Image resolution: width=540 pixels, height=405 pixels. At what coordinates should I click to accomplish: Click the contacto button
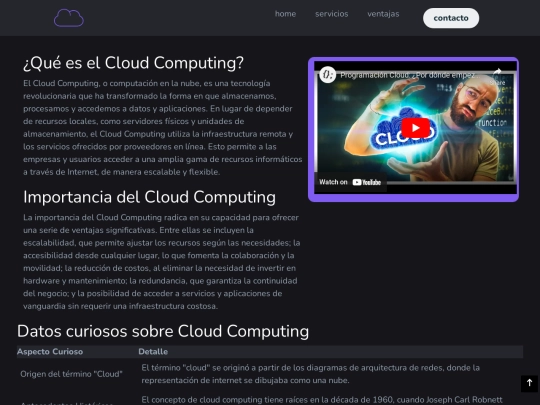(x=451, y=18)
